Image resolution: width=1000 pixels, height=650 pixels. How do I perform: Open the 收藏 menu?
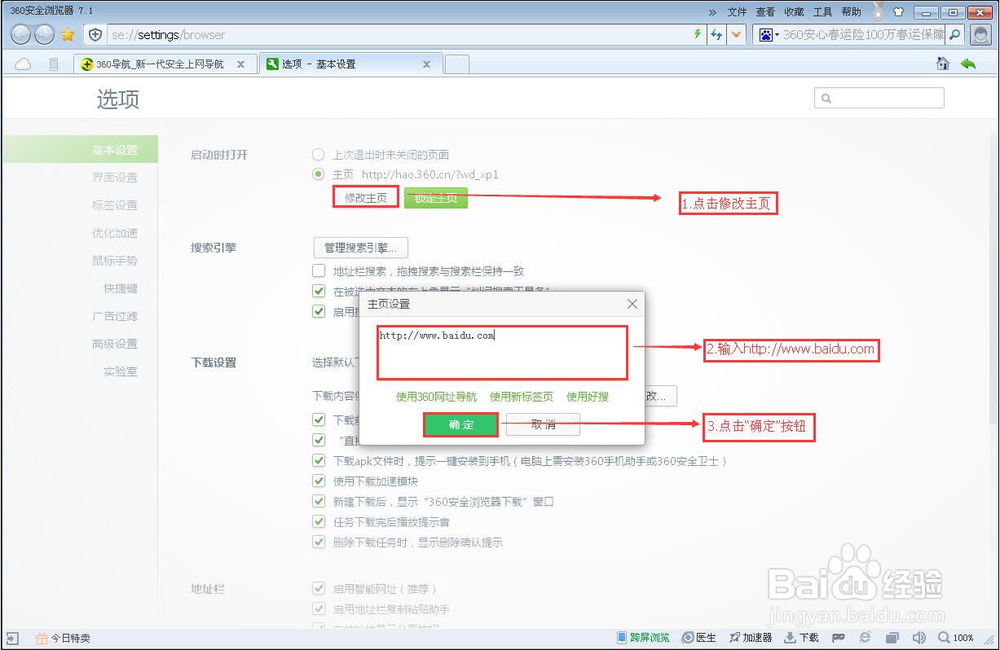click(794, 12)
